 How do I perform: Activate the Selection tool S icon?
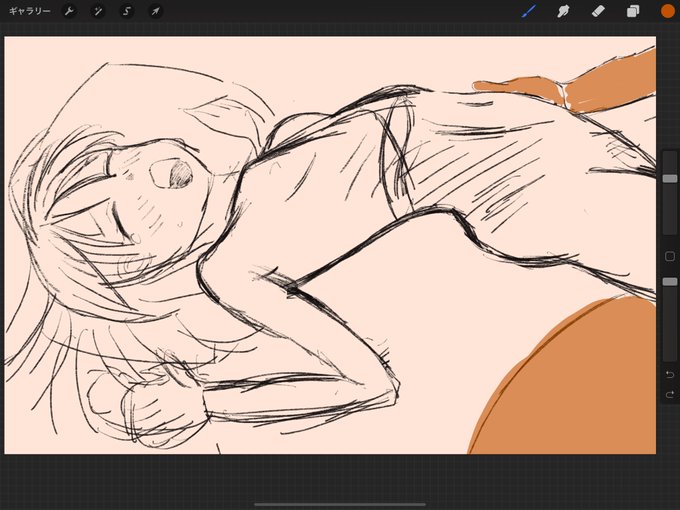[x=127, y=11]
